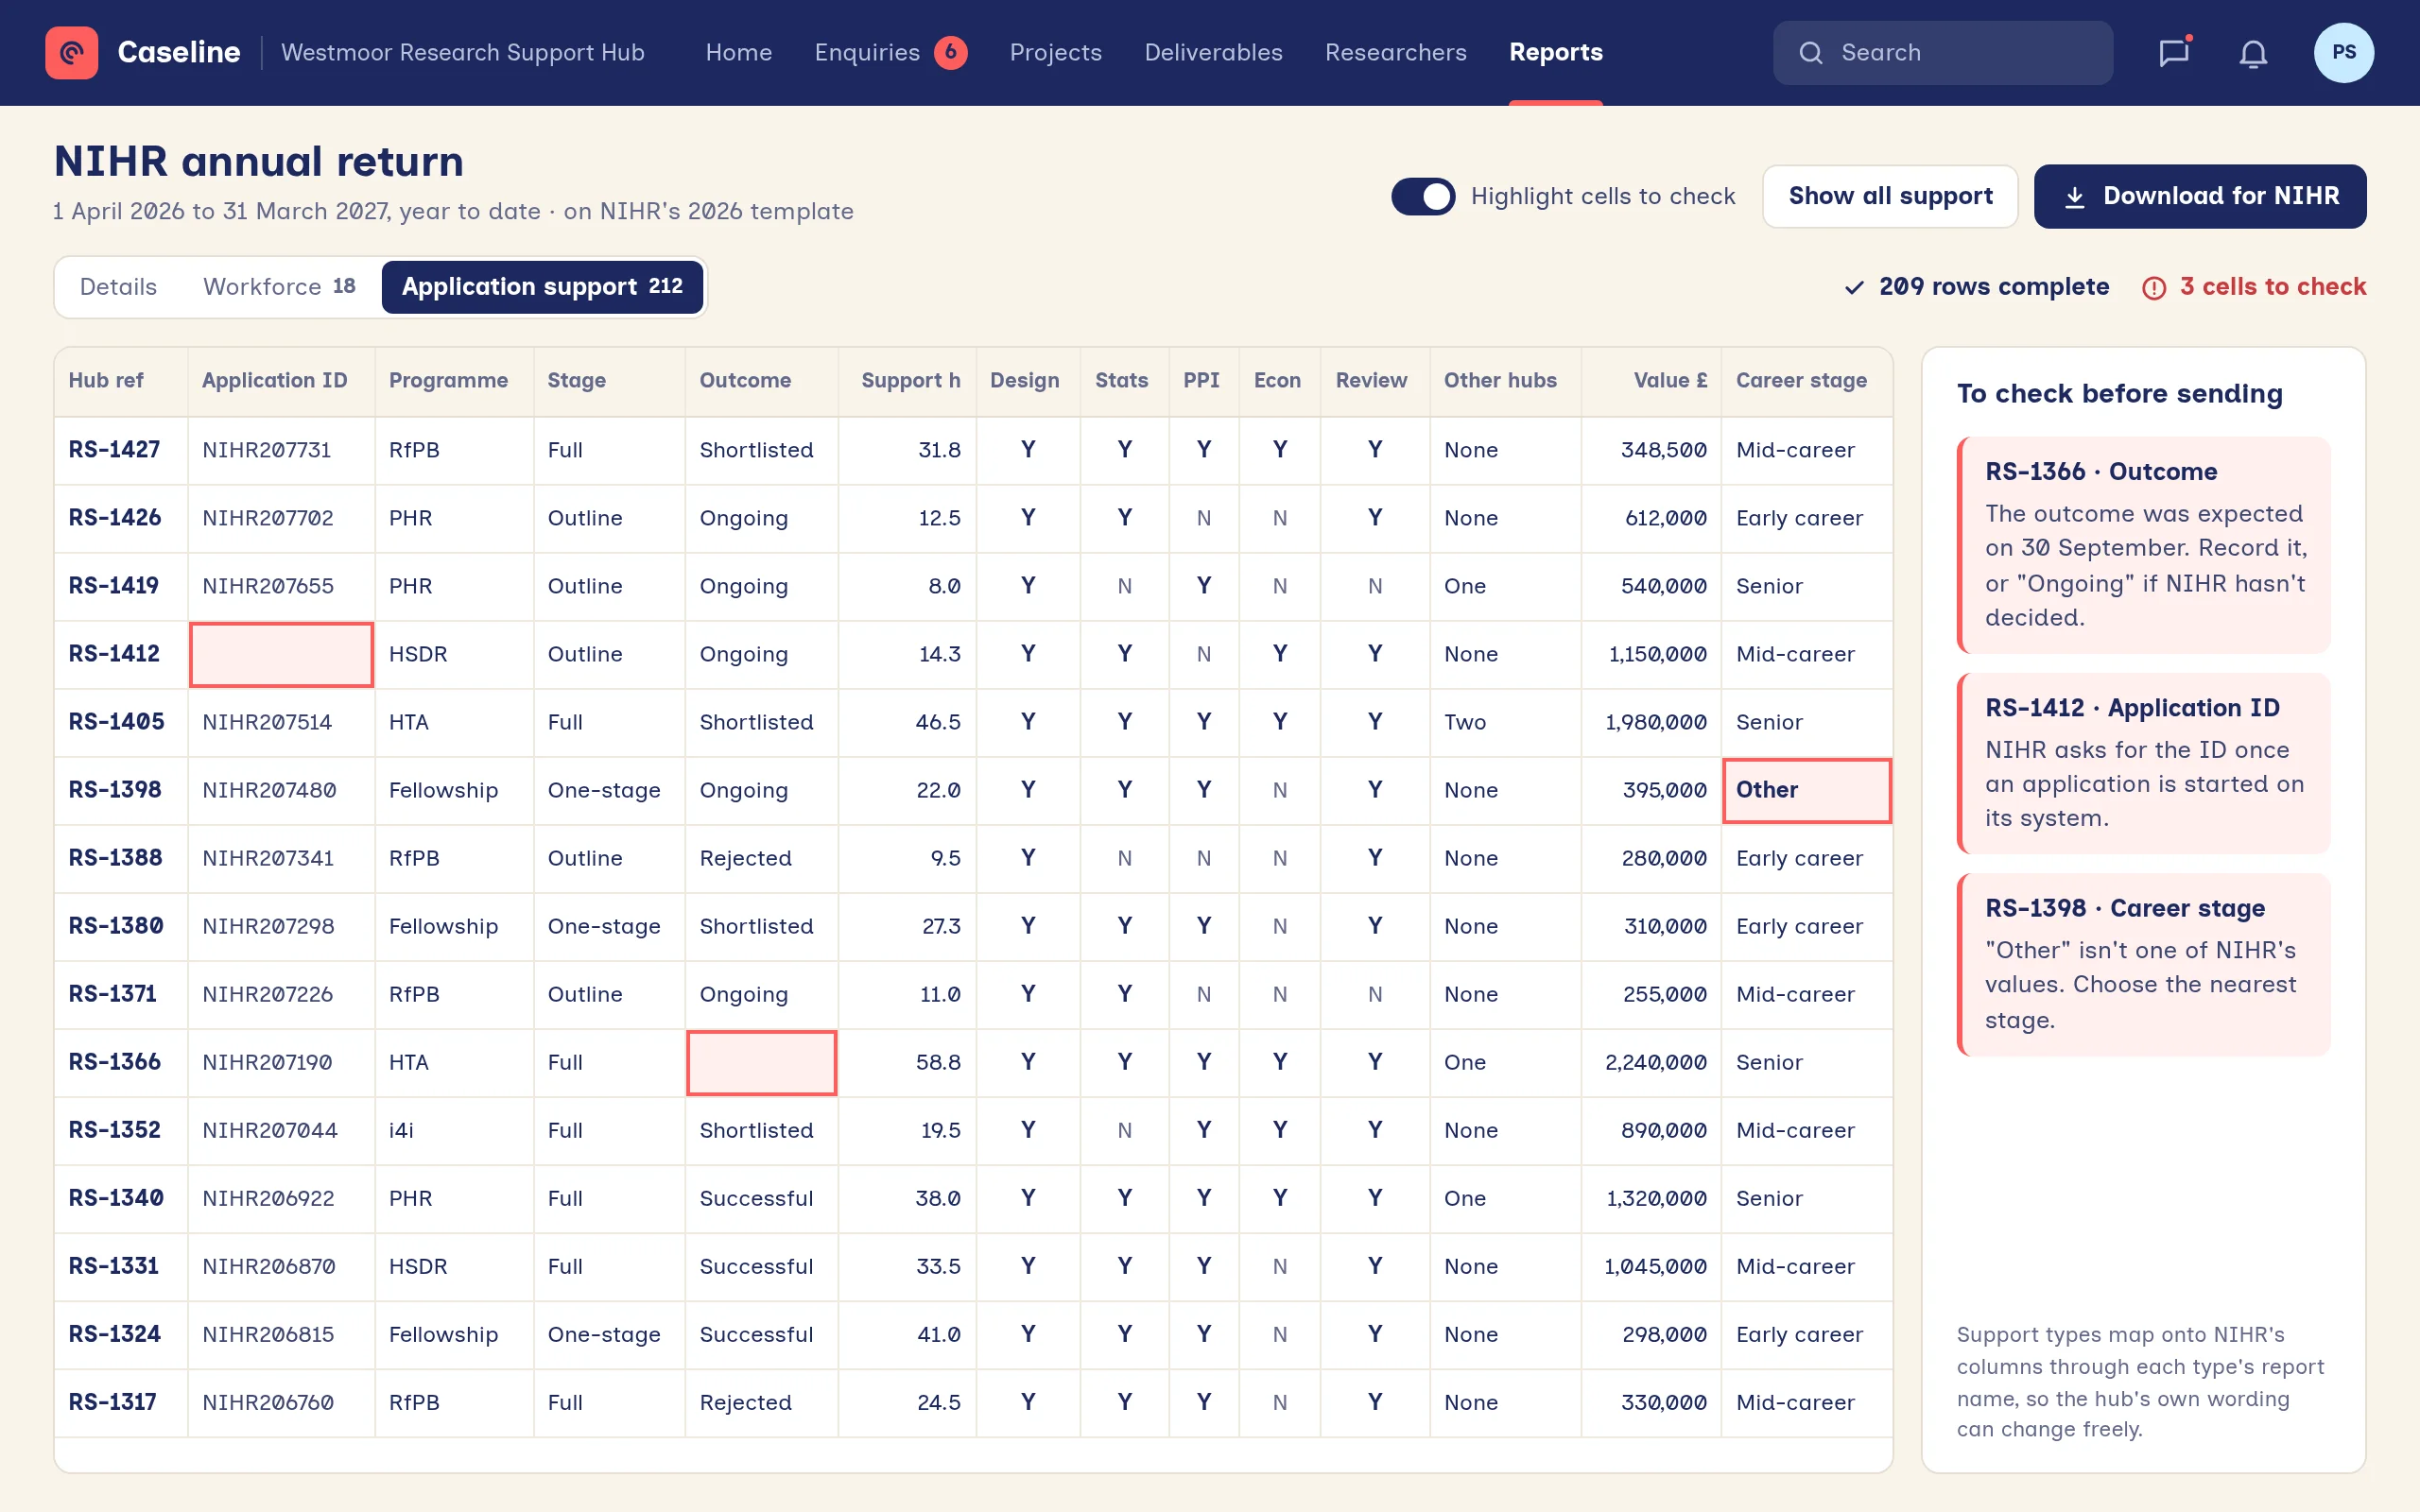Click the 209 rows complete text
2420x1512 pixels.
click(1993, 287)
